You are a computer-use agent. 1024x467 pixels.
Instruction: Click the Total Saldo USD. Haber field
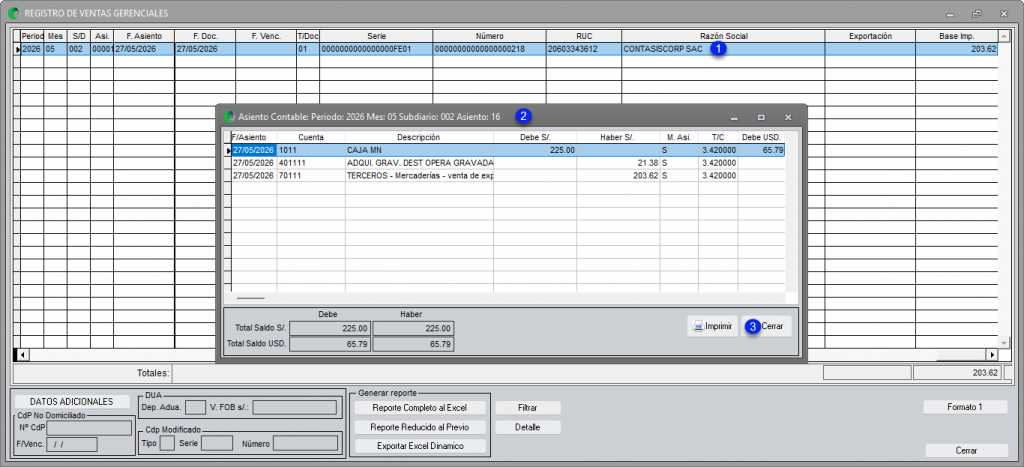pos(413,344)
